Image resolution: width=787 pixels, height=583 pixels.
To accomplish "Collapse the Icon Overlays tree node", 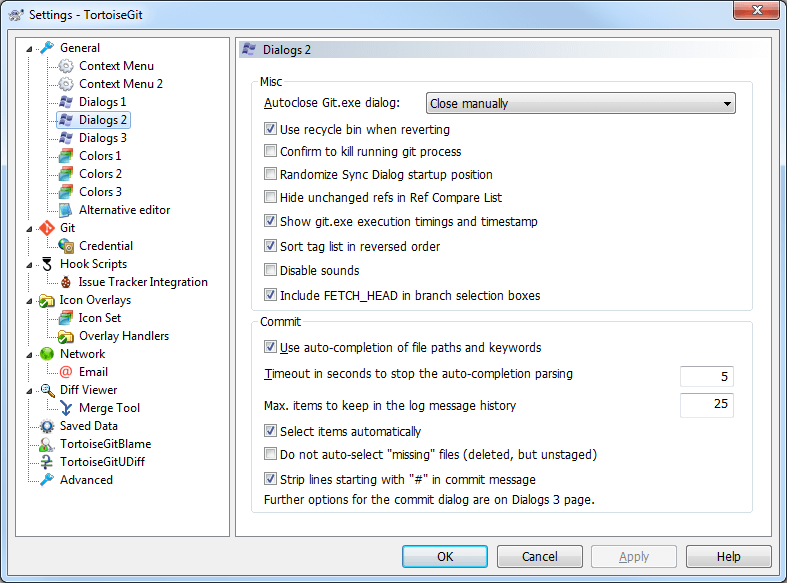I will [30, 301].
